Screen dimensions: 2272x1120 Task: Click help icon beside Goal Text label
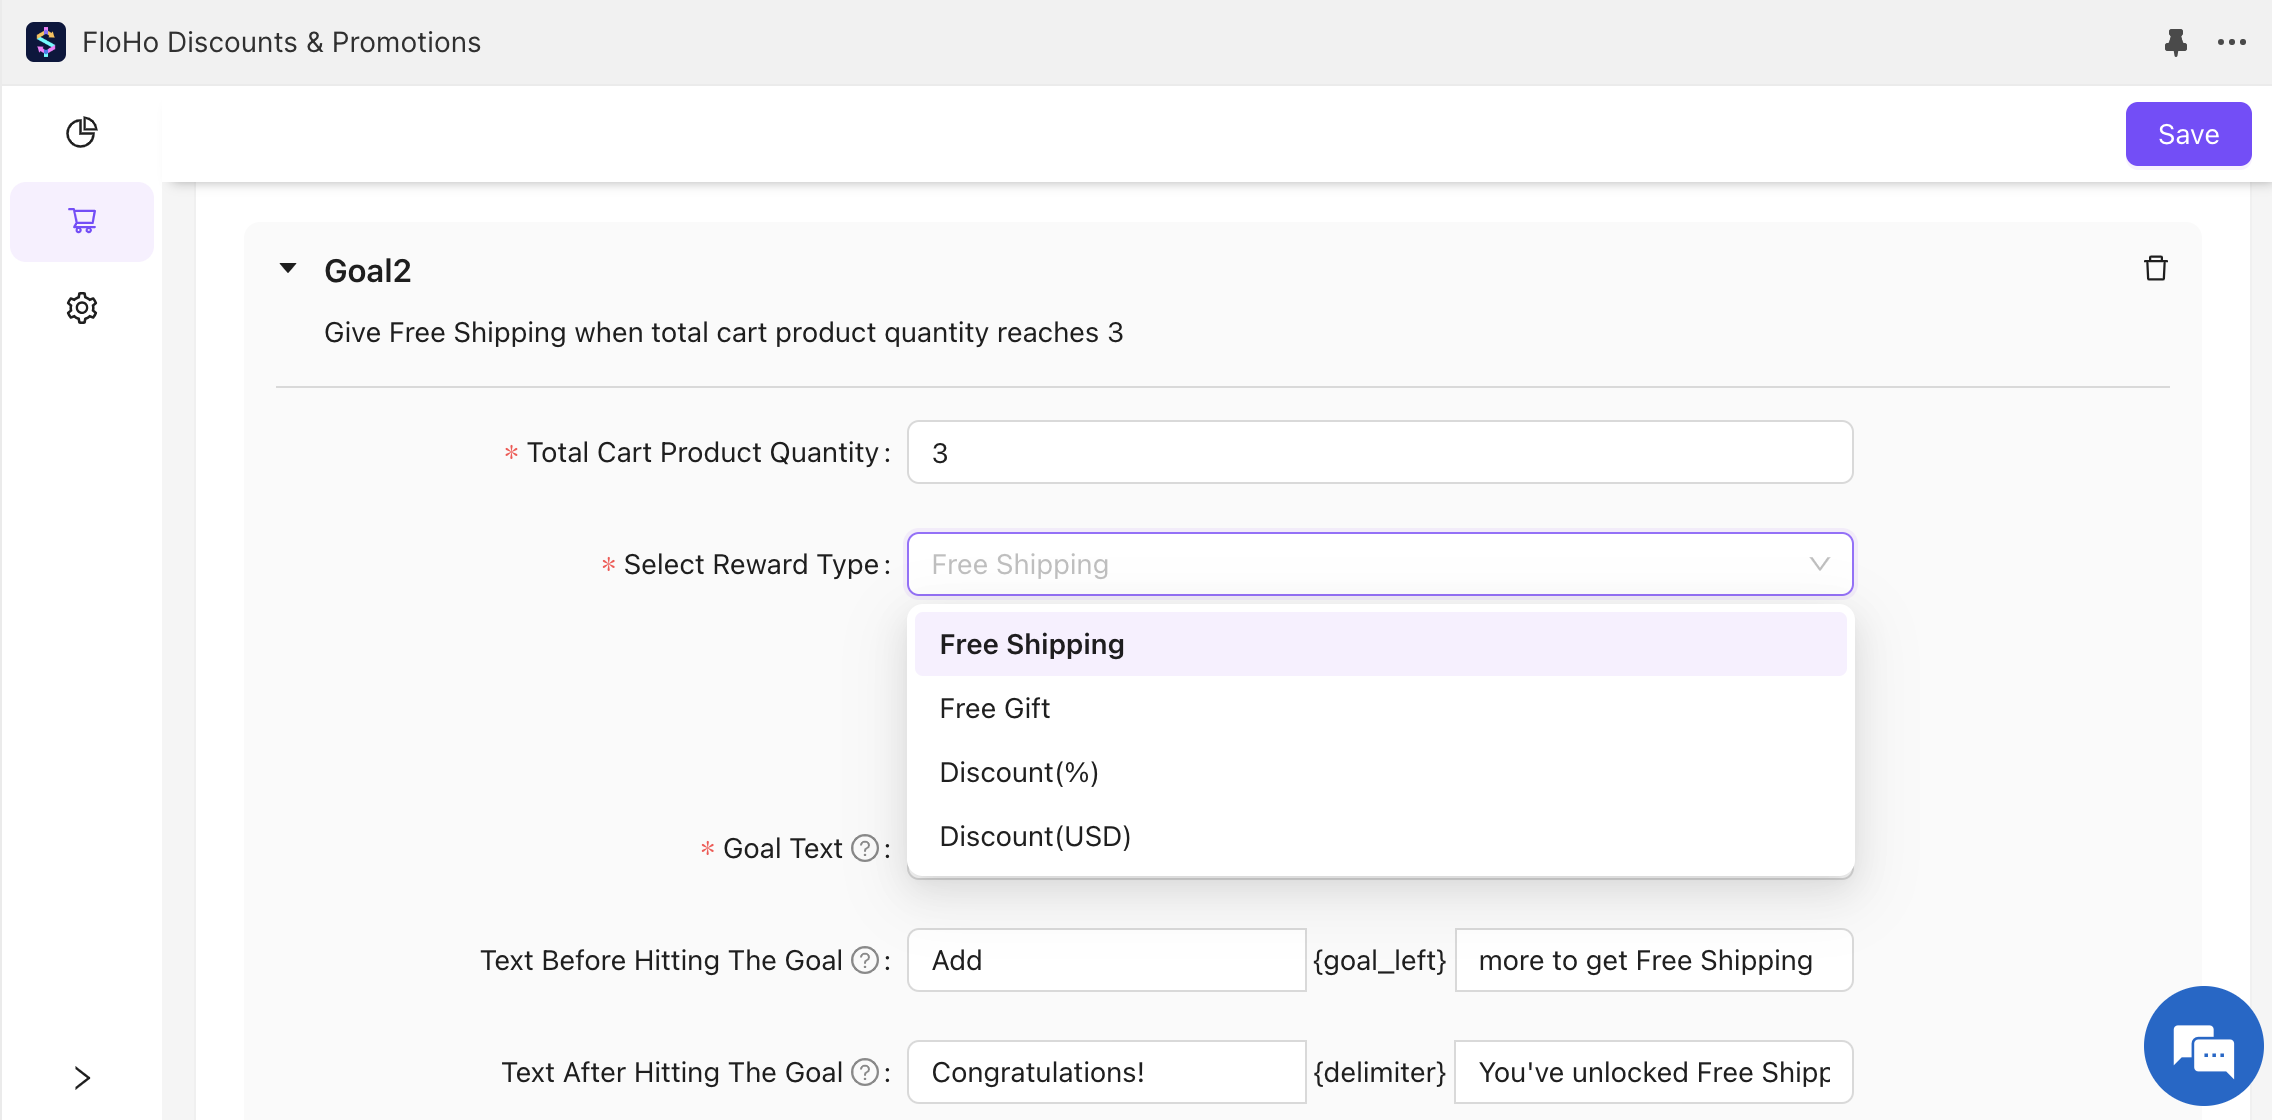[864, 848]
